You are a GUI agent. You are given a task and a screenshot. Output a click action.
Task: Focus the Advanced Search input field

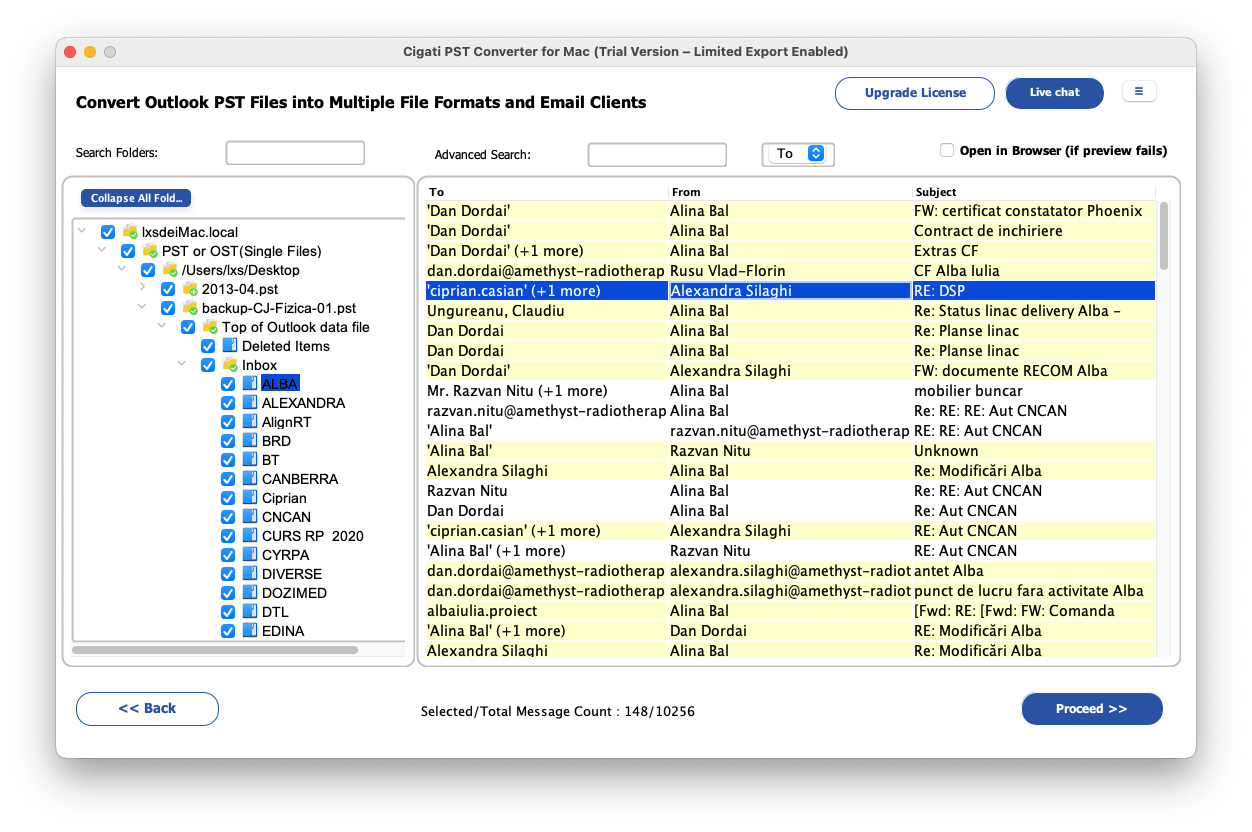tap(657, 155)
